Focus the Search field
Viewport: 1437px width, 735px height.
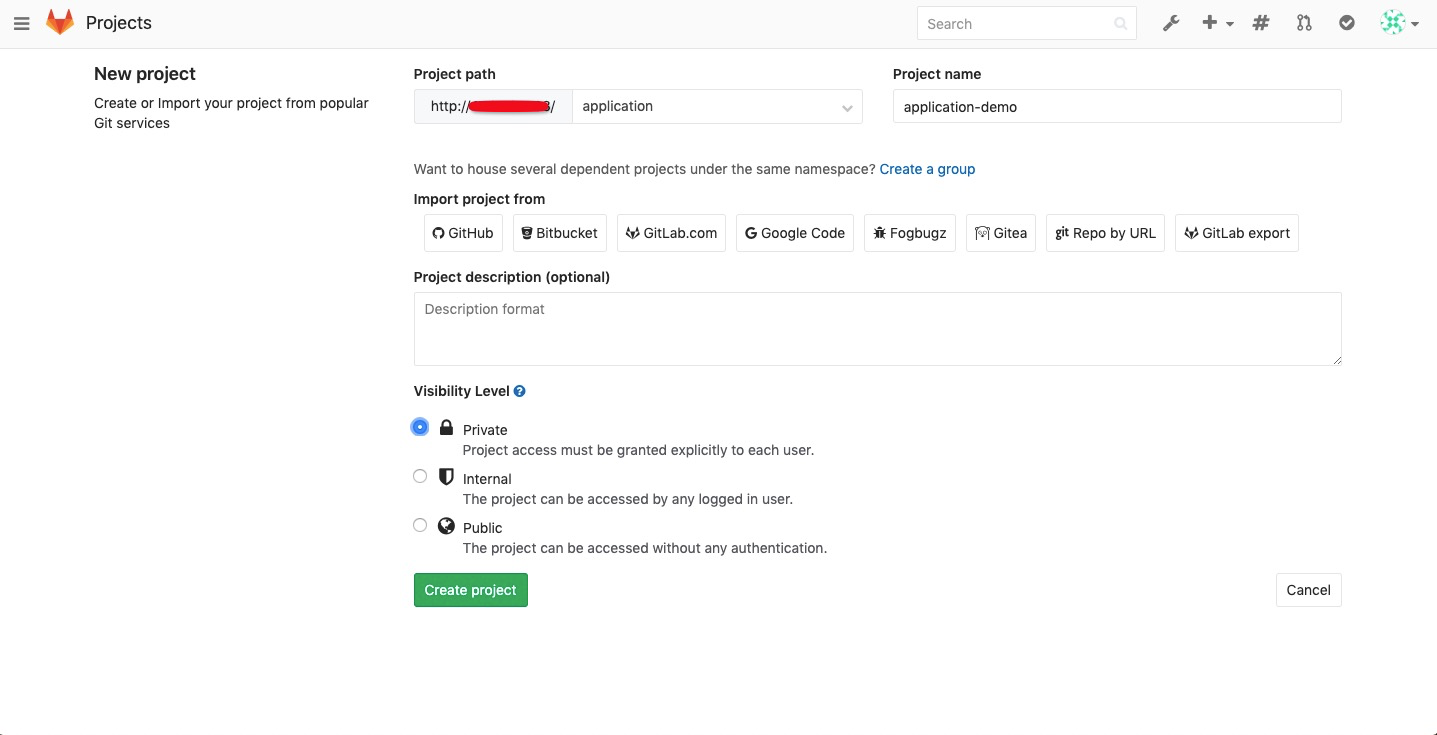(x=1026, y=24)
